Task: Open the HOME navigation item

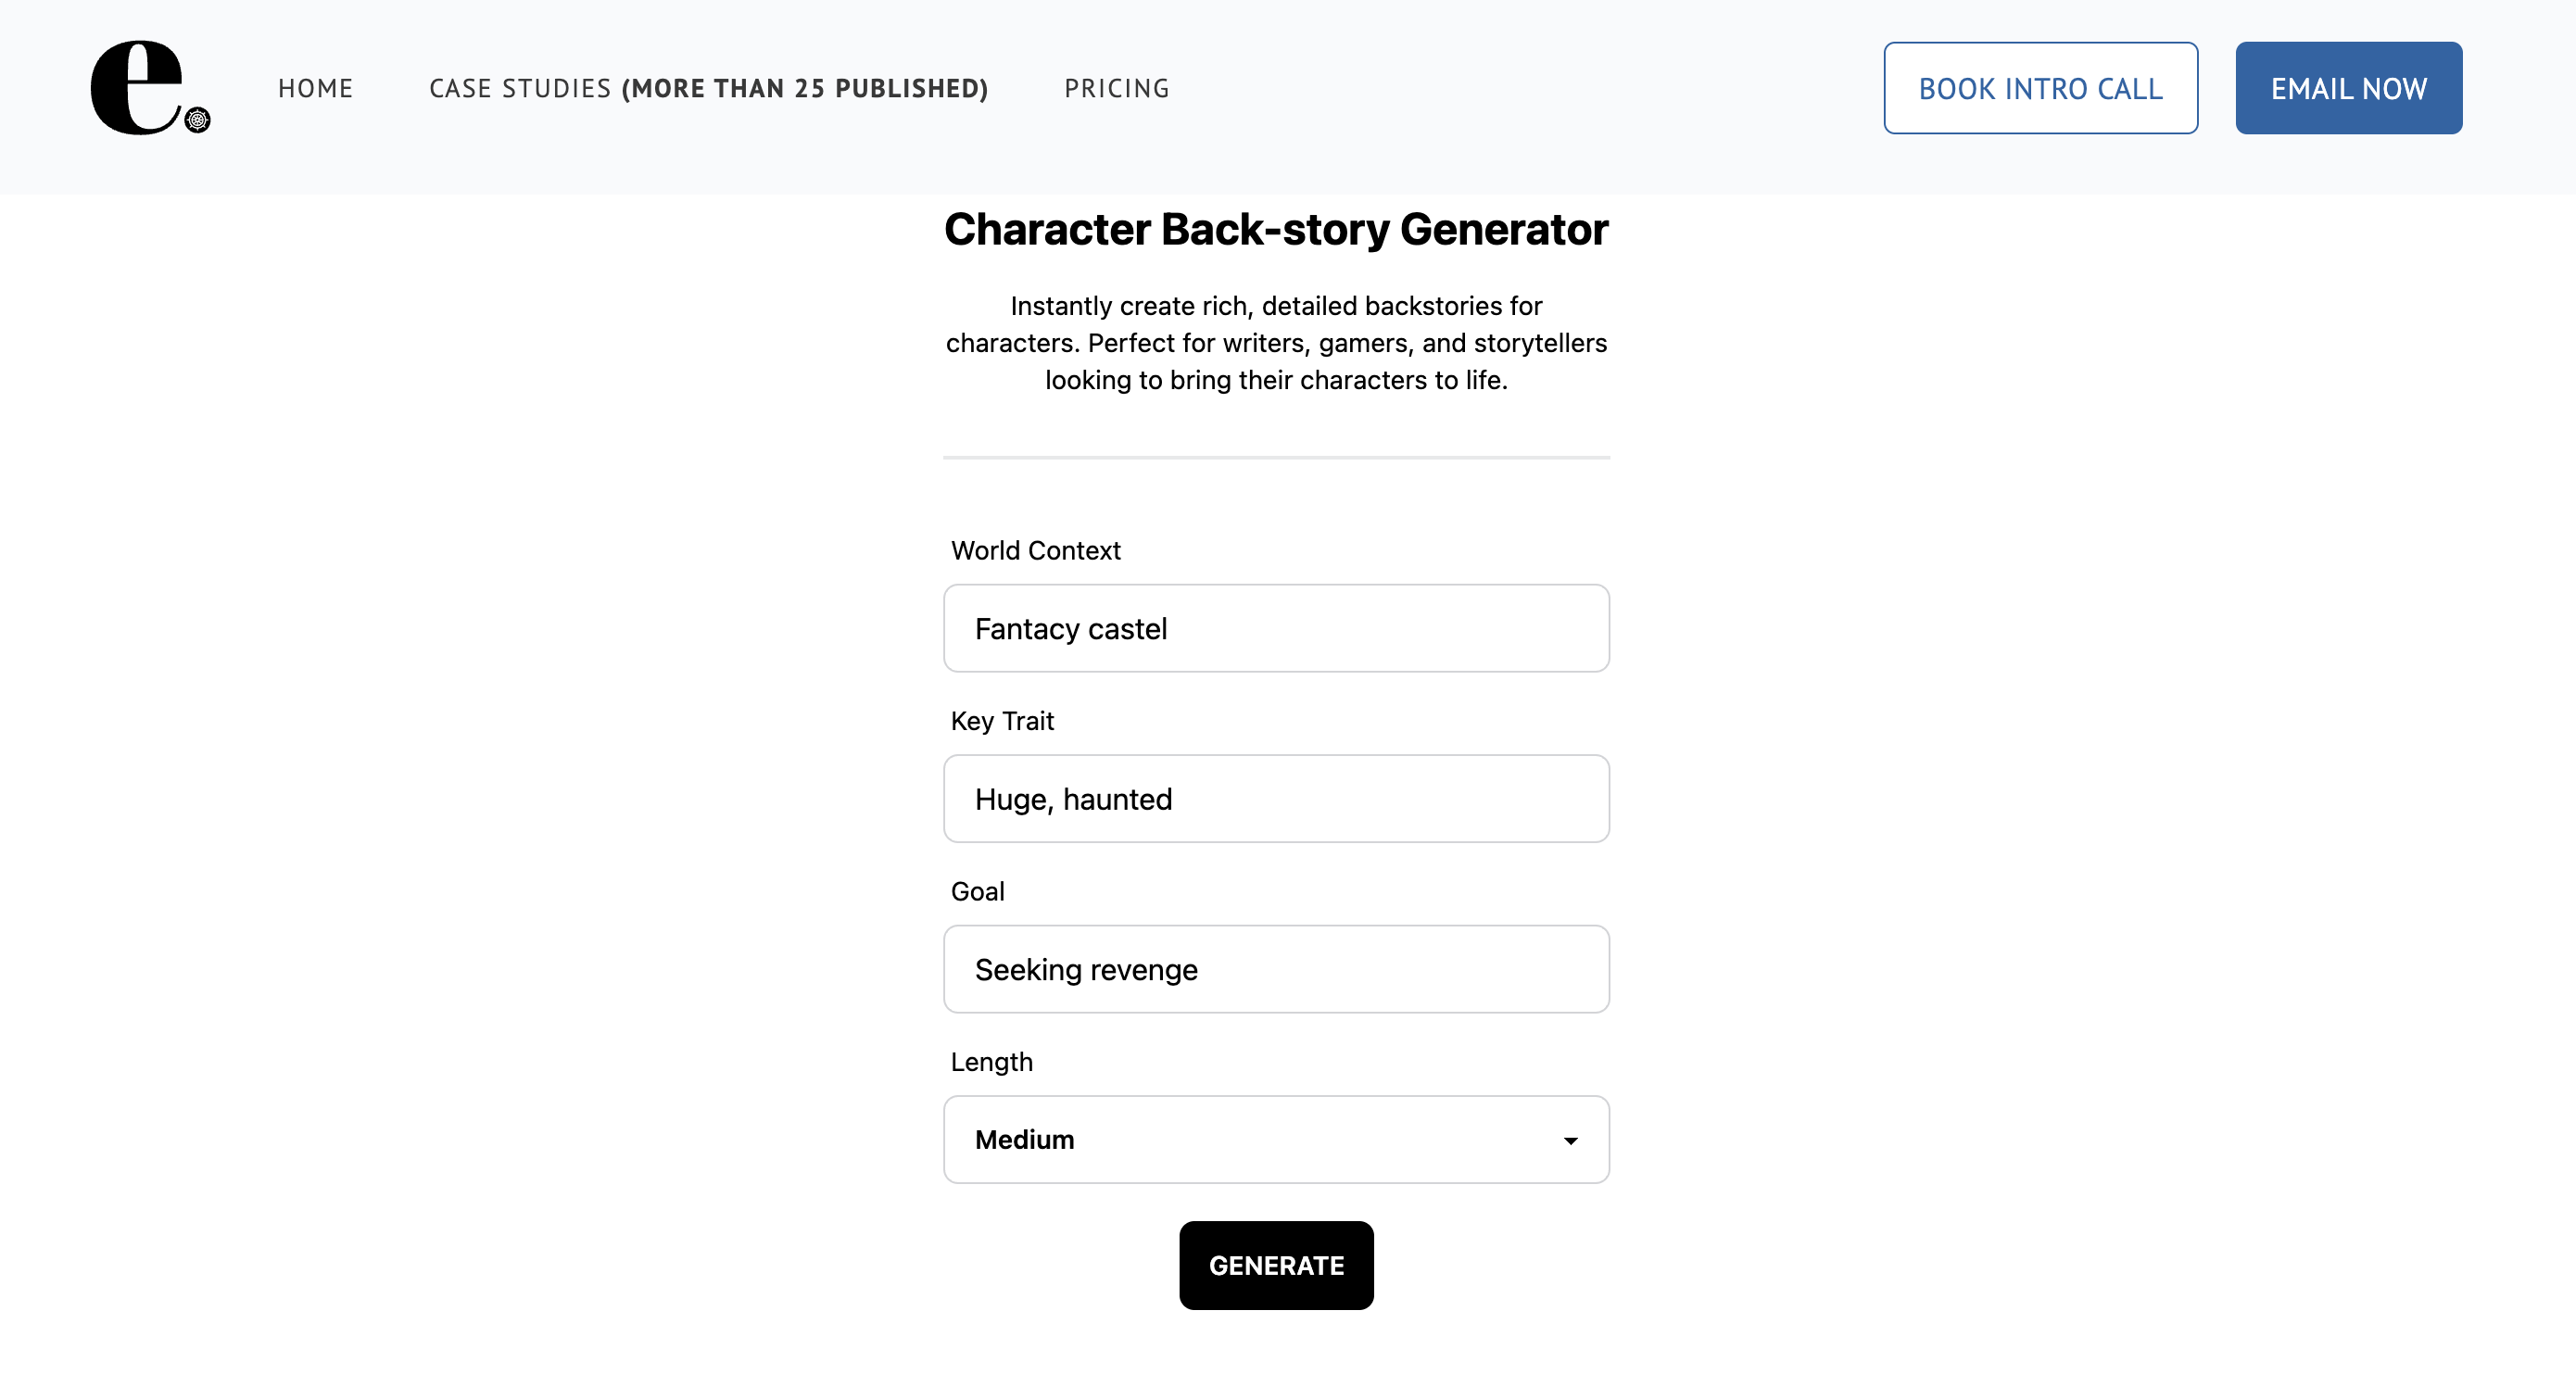Action: pos(315,88)
